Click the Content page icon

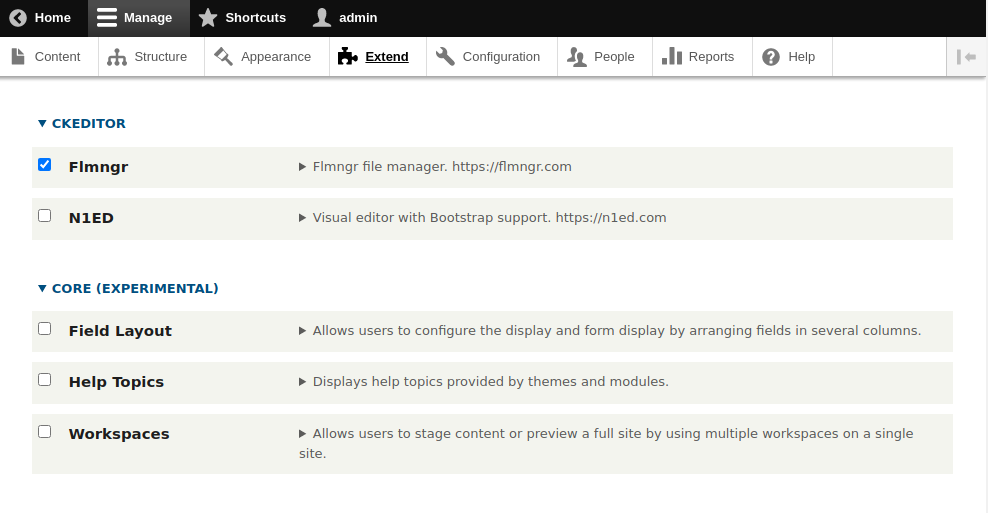click(18, 57)
